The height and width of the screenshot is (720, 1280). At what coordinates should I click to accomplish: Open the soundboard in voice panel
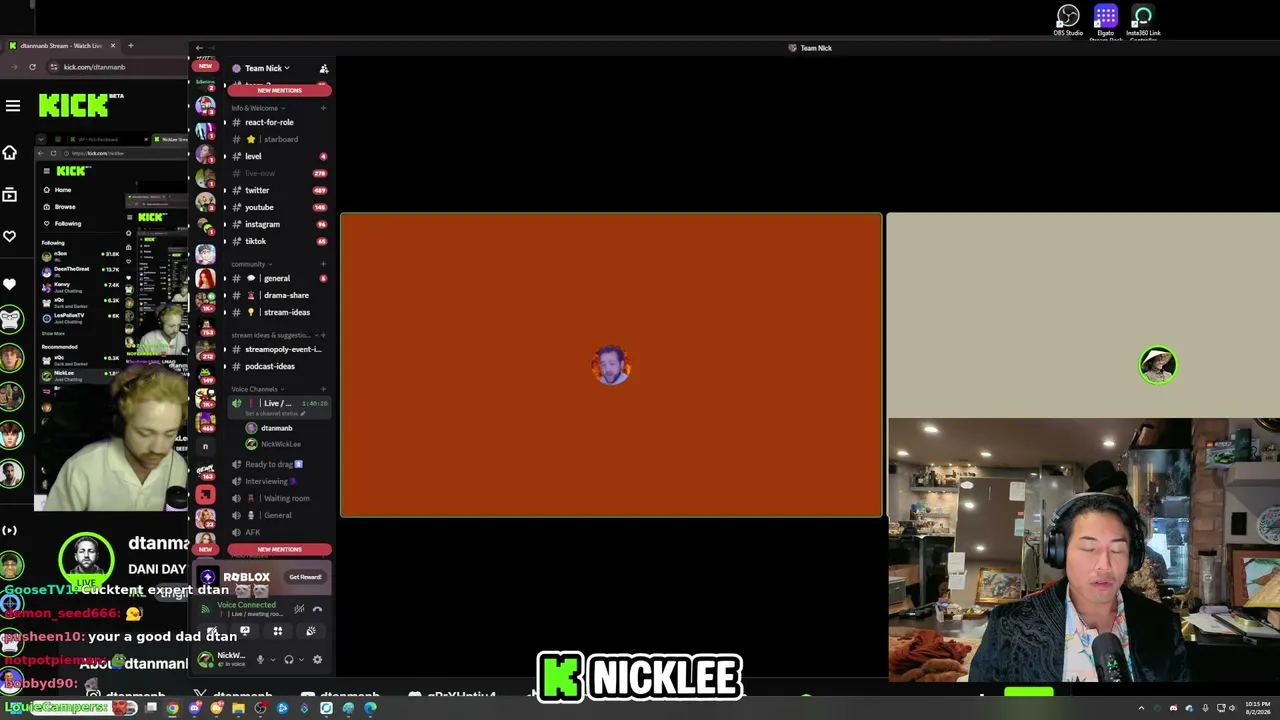tap(311, 631)
